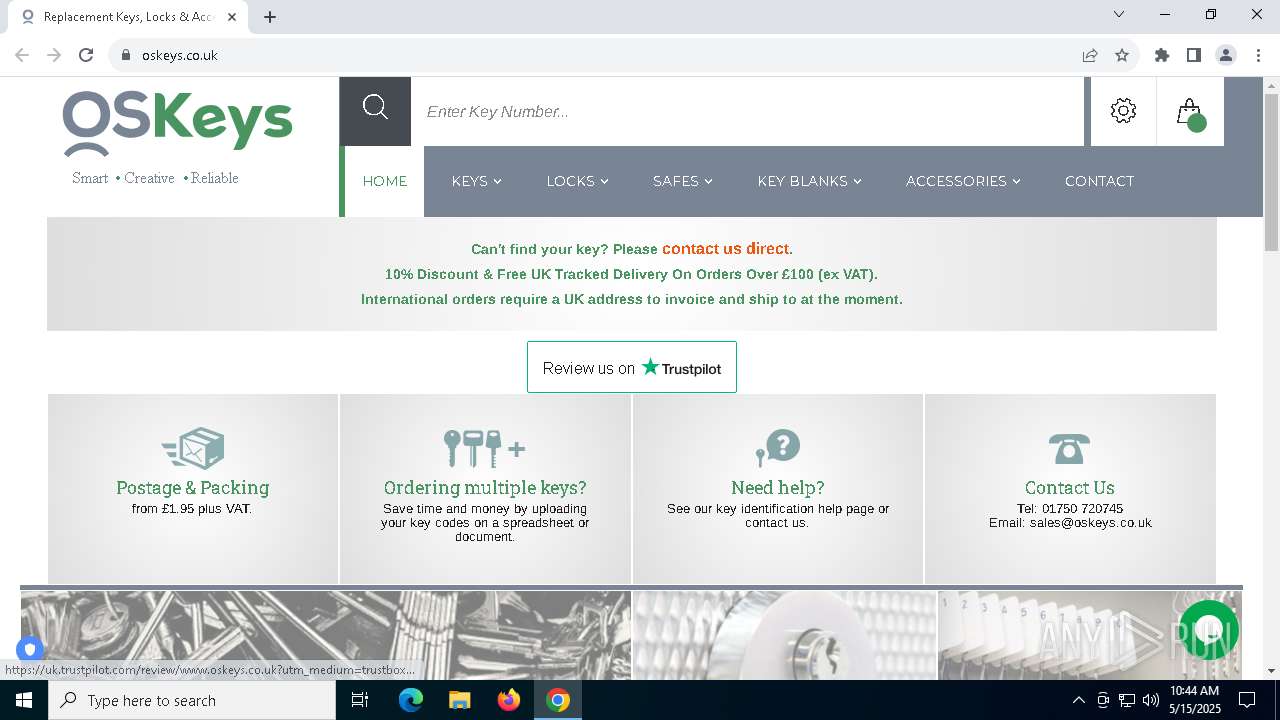Open Chrome extensions puzzle icon
1280x720 pixels.
(1162, 55)
